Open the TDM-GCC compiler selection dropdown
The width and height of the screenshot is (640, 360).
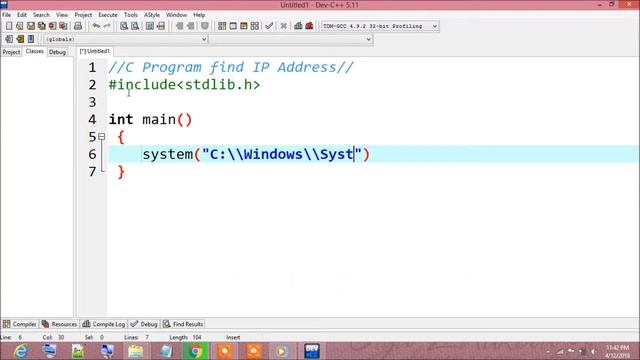380,26
